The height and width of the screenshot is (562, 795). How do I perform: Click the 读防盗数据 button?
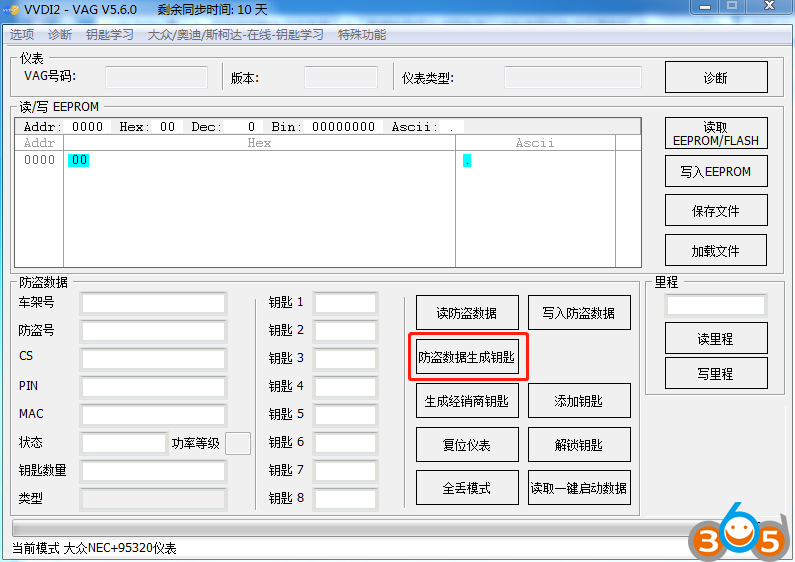[x=467, y=313]
